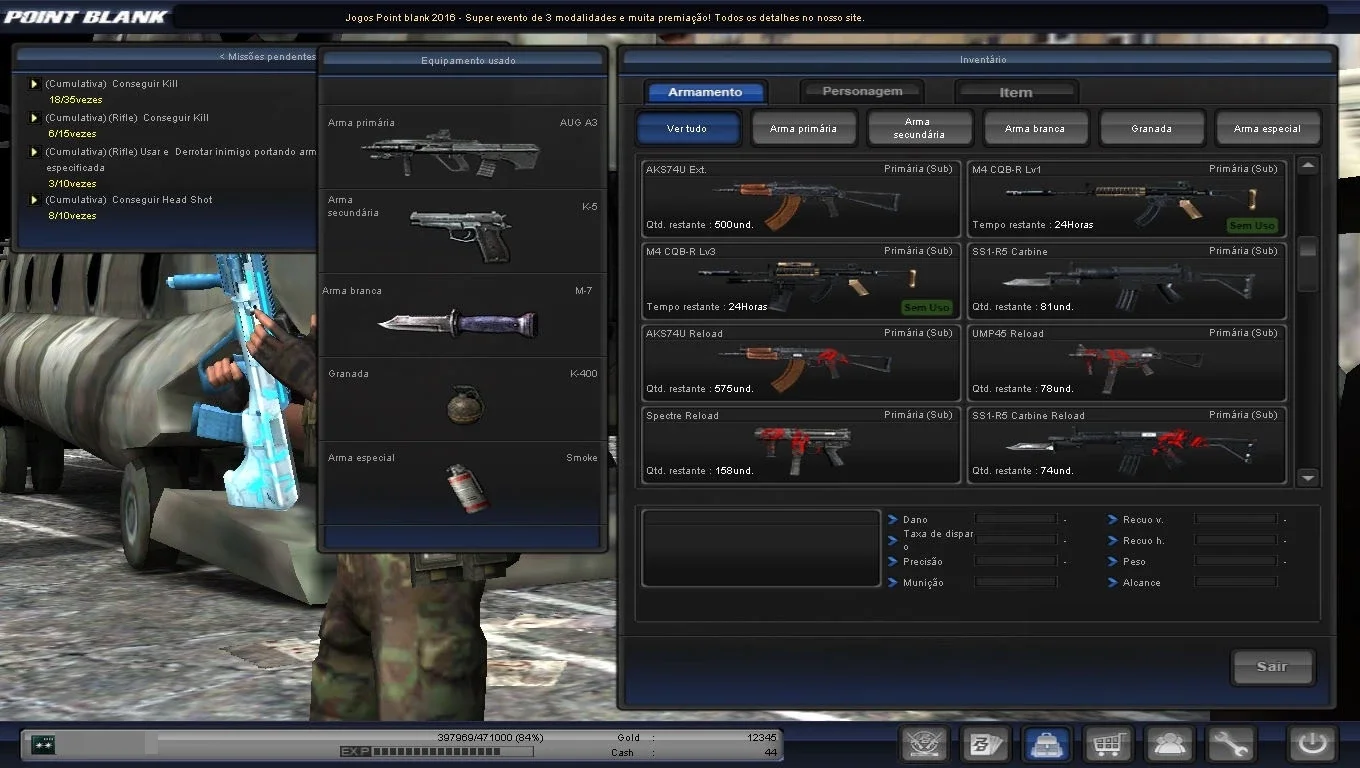
Task: Click the power exit icon
Action: [x=1312, y=744]
